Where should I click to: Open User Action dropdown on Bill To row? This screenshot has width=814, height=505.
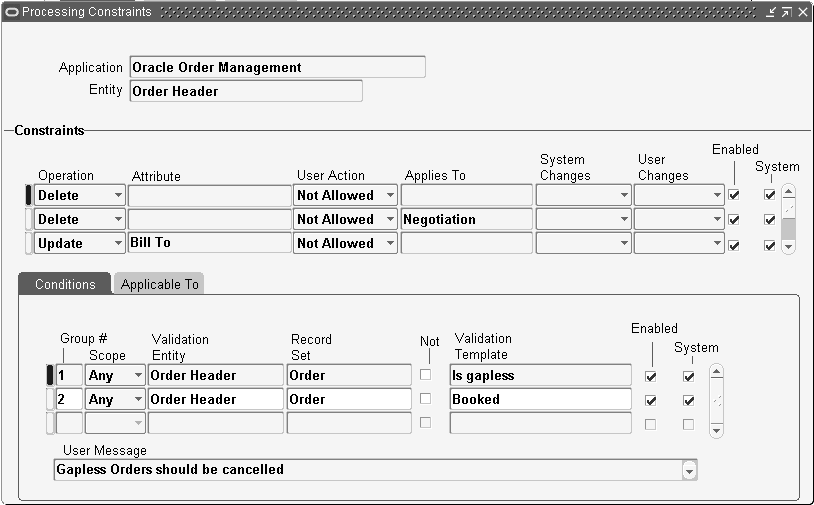(x=390, y=243)
